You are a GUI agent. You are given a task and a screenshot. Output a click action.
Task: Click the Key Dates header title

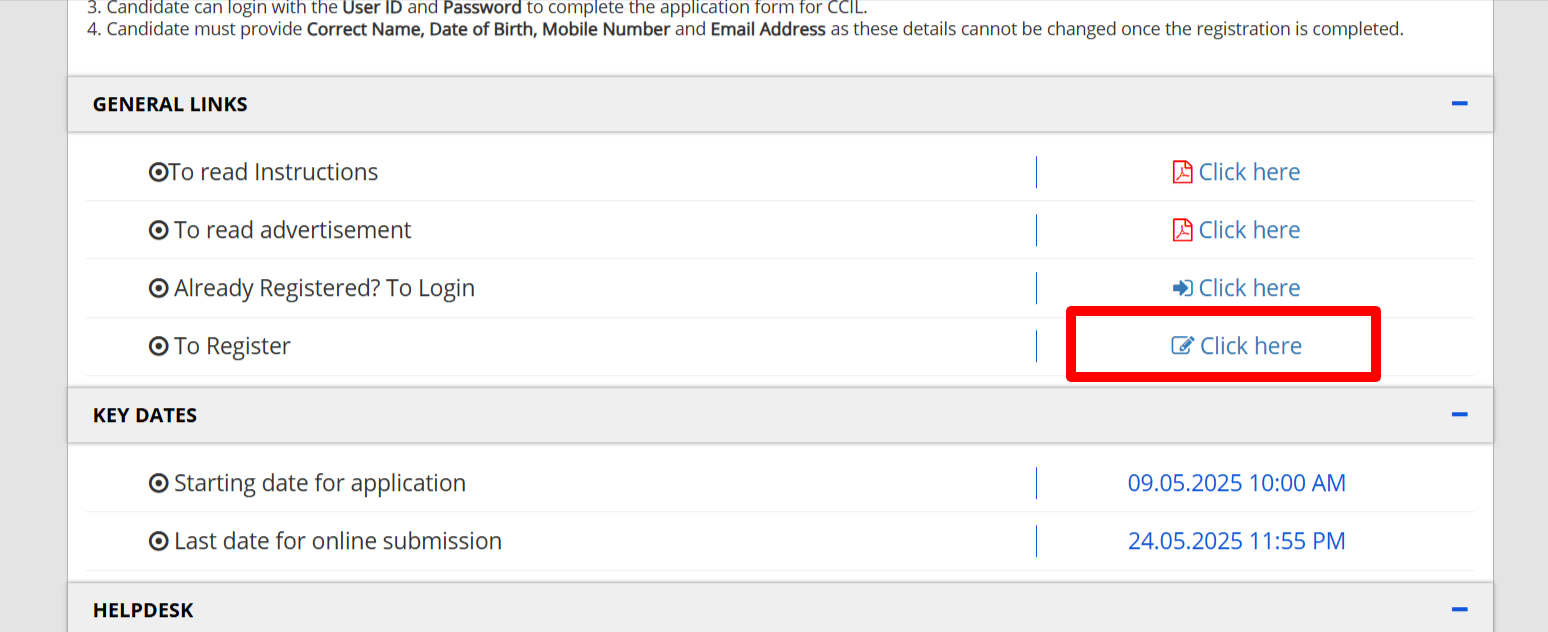[145, 415]
